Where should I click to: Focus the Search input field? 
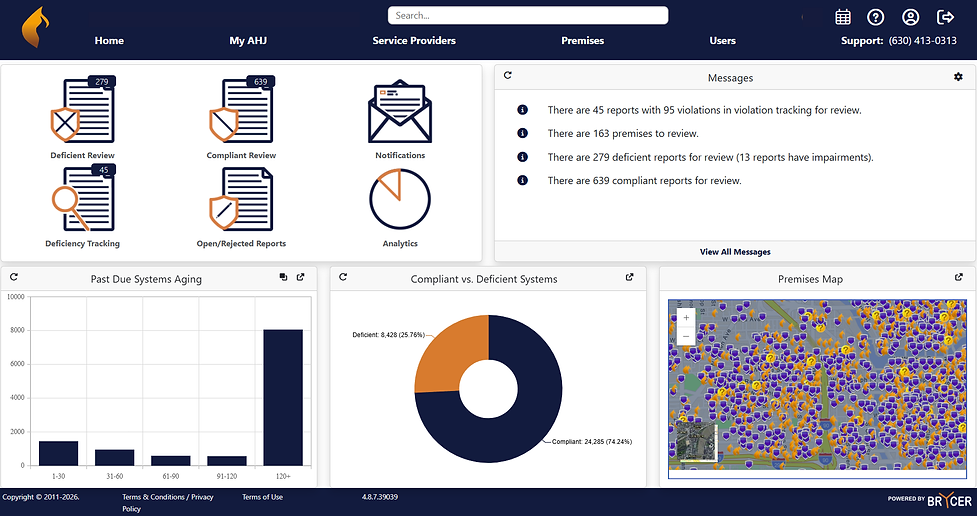pos(528,16)
